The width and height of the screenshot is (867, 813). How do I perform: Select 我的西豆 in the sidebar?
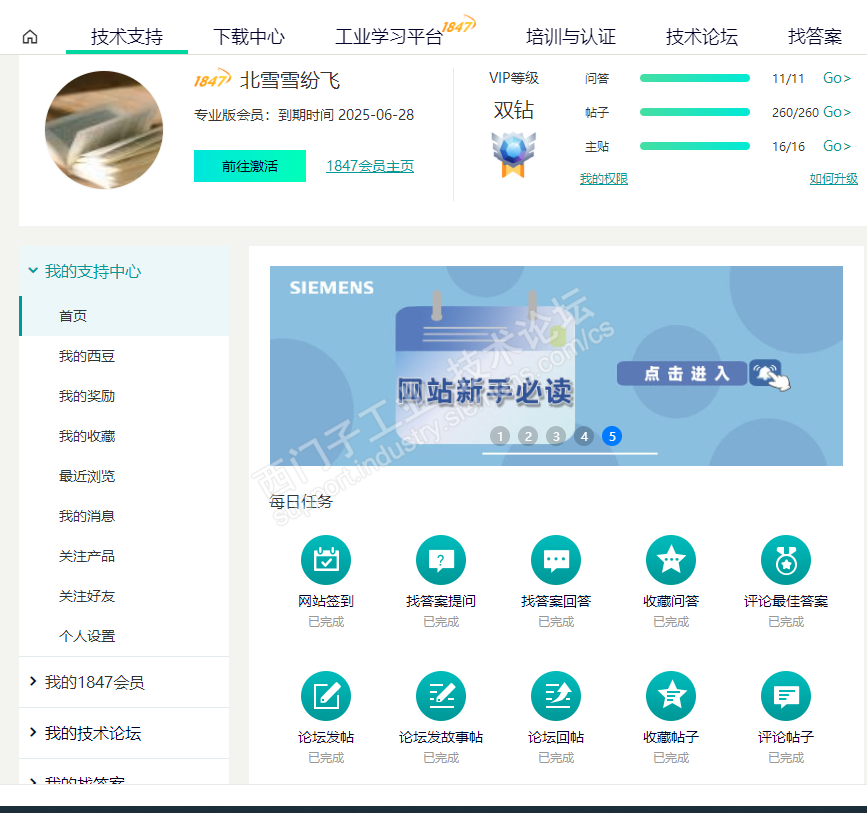pos(87,356)
